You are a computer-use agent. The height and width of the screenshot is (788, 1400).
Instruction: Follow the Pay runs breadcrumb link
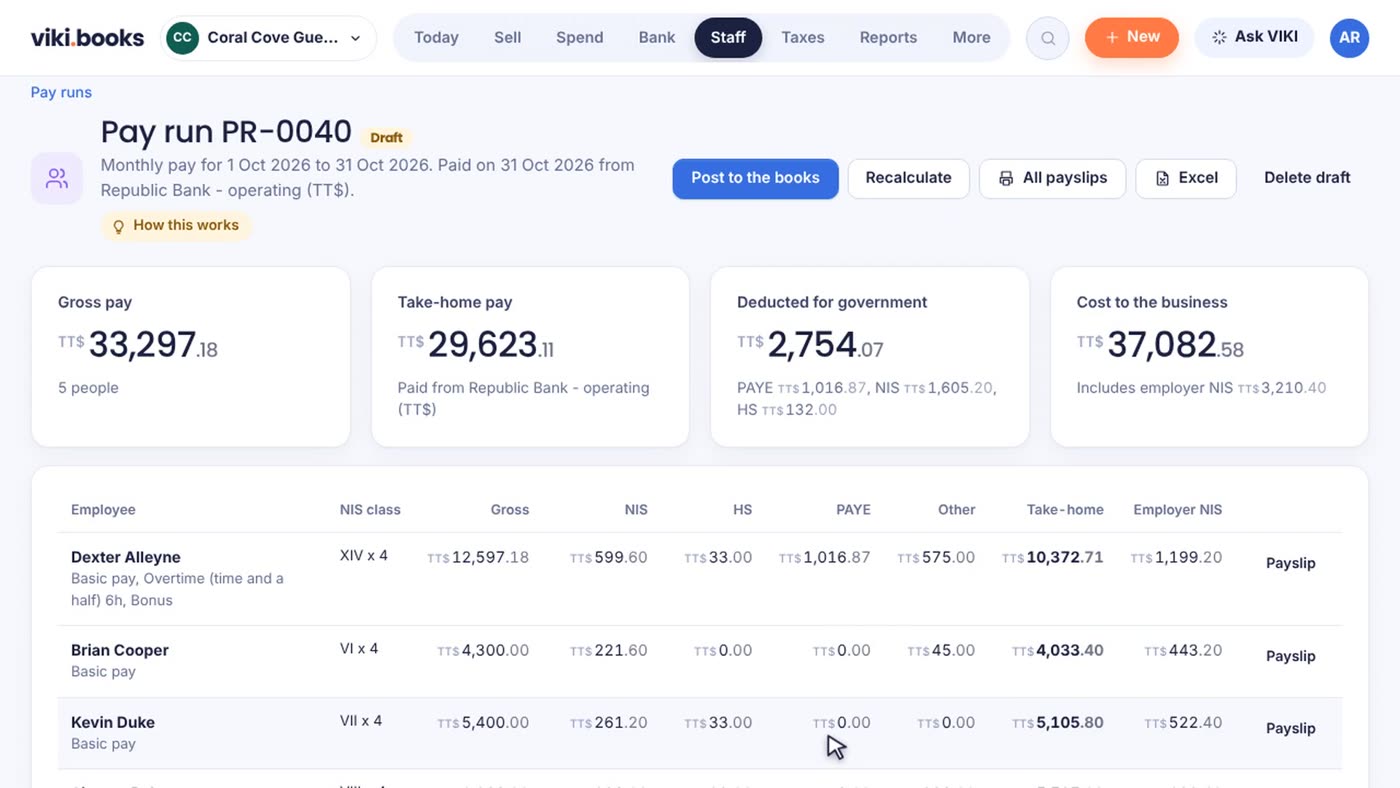tap(61, 92)
